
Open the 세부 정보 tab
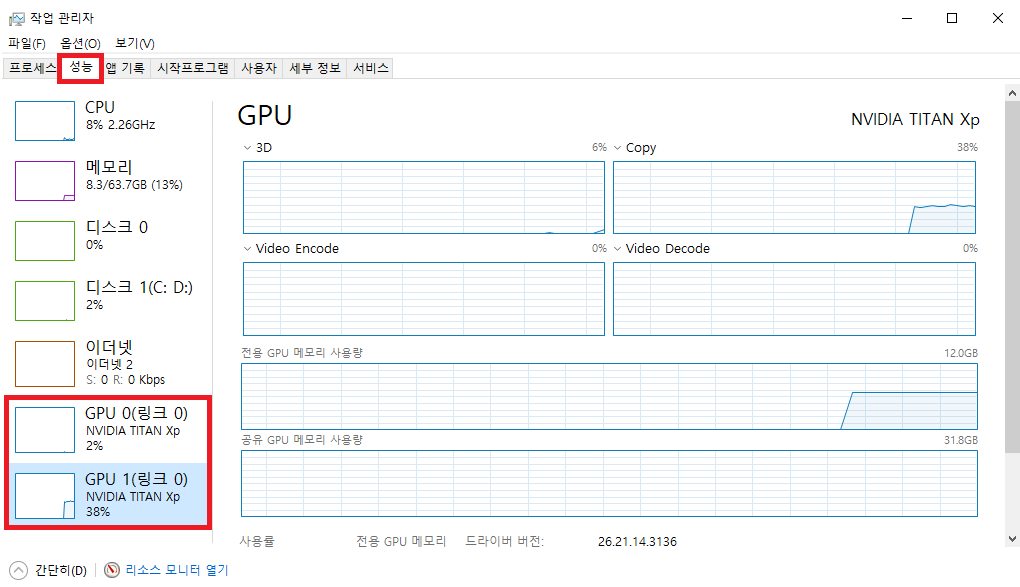tap(315, 68)
